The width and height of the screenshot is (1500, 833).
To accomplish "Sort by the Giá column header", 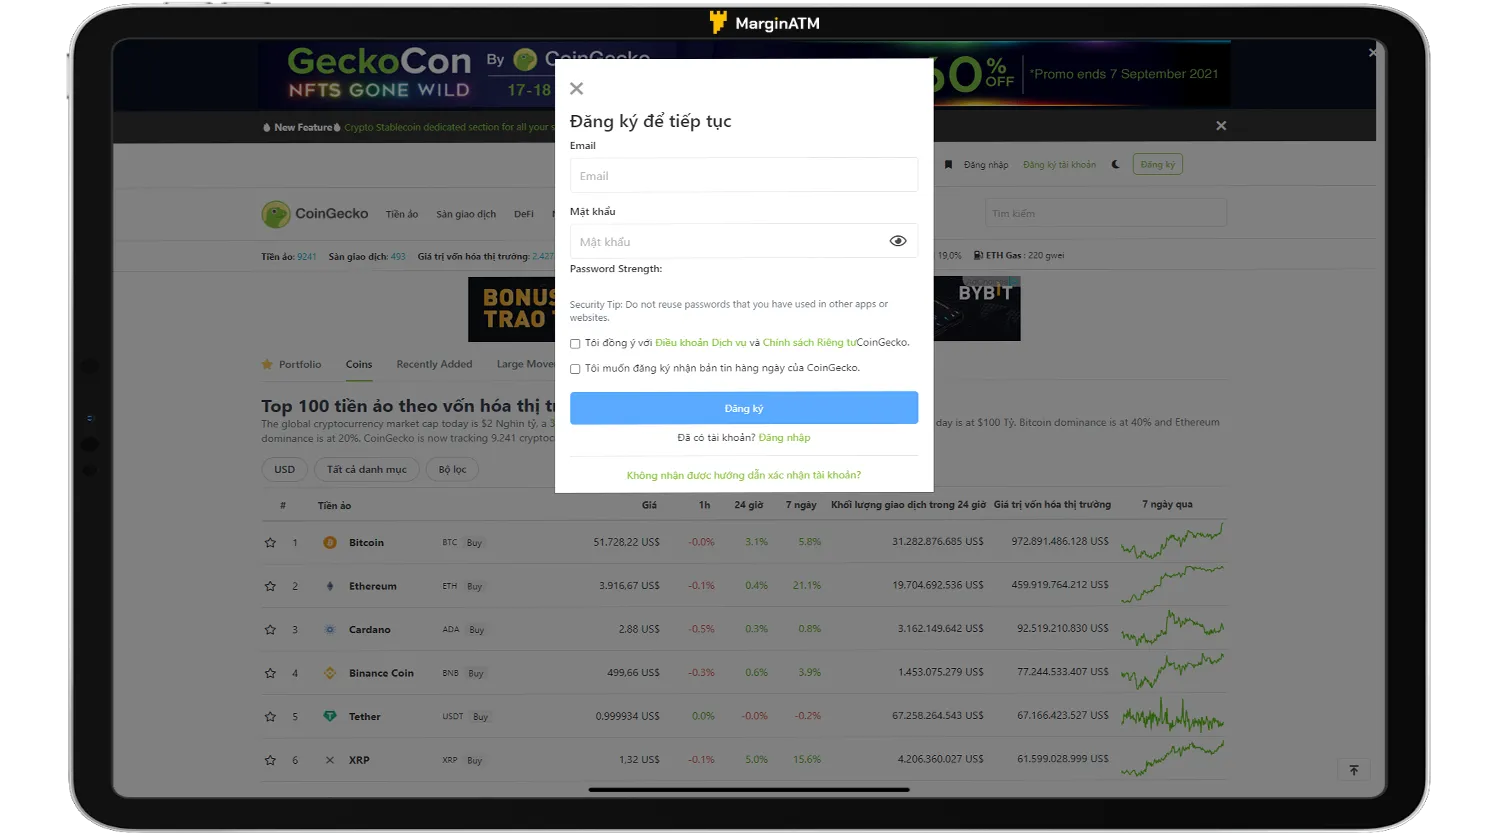I will (x=649, y=505).
